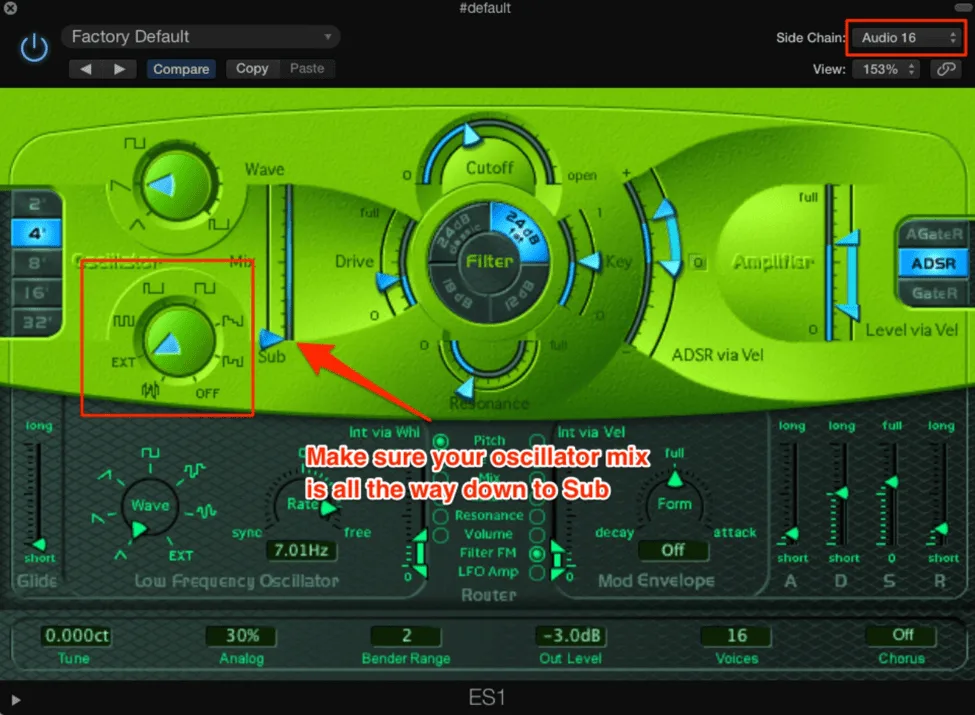Click the Mix slider Sub handle

[x=271, y=338]
